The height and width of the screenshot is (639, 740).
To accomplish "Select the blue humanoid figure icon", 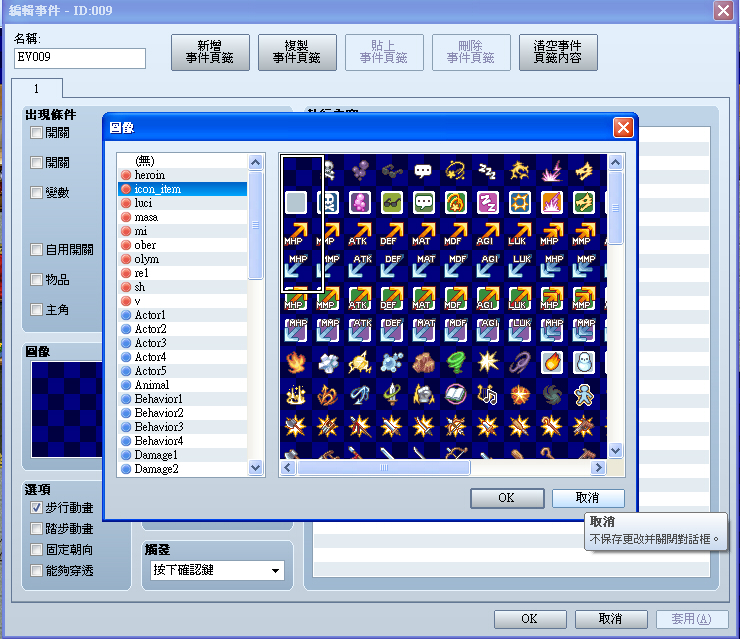I will (583, 395).
